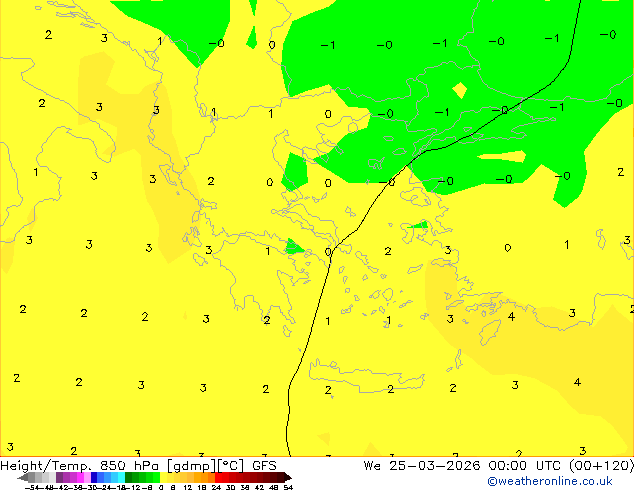Click the forecast offset '(00+120)' text
Image resolution: width=634 pixels, height=490 pixels.
click(602, 466)
